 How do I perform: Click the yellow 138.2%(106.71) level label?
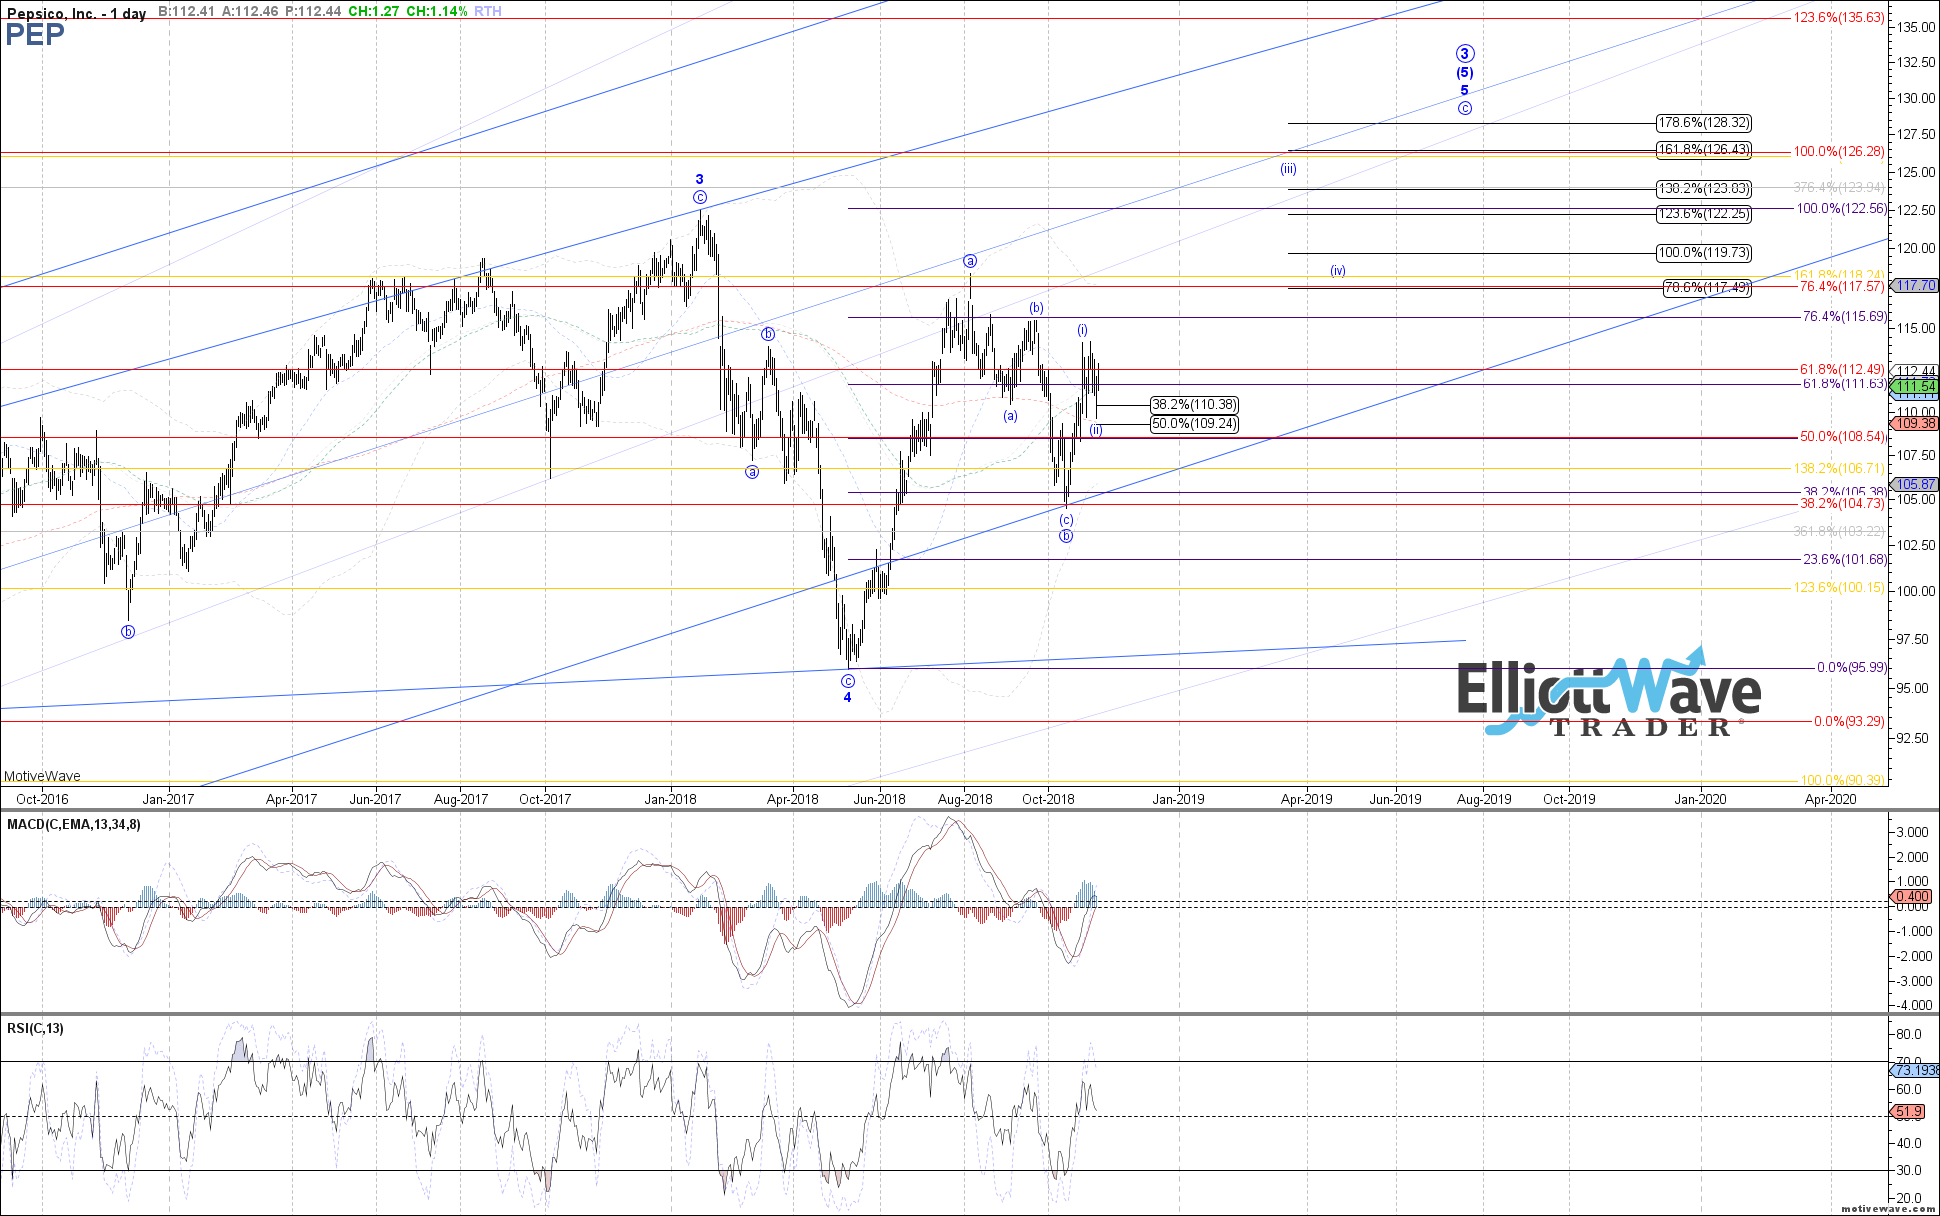[1839, 469]
